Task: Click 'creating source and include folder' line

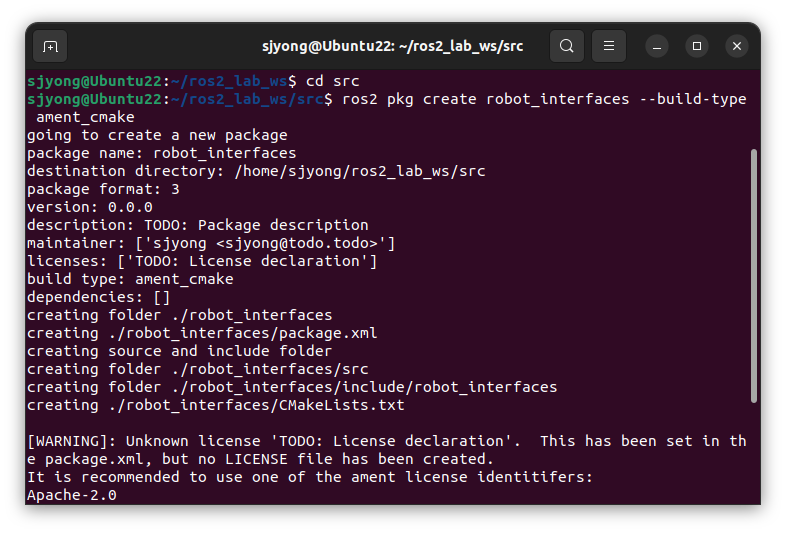Action: pyautogui.click(x=179, y=351)
